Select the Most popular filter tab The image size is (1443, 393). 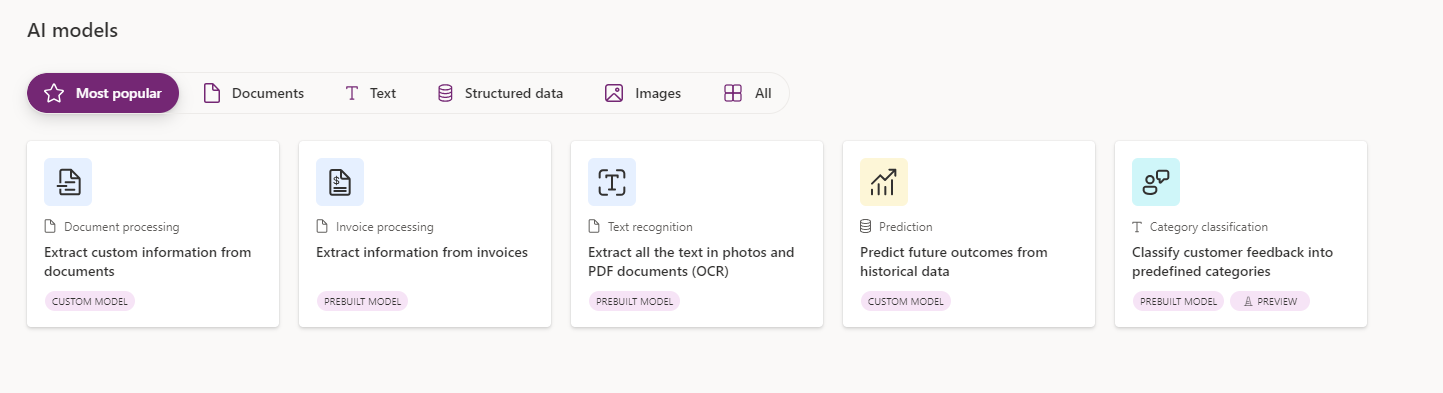pyautogui.click(x=103, y=93)
